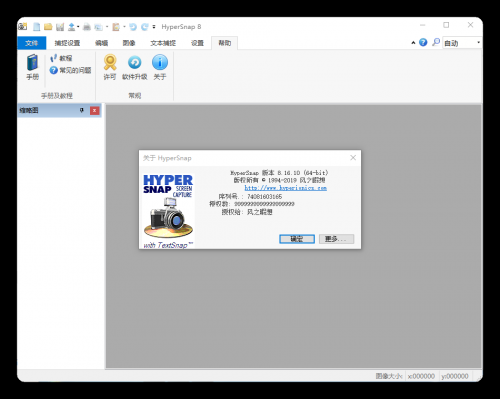Image resolution: width=500 pixels, height=399 pixels.
Task: Click 图像大小 label in status bar
Action: tap(389, 376)
